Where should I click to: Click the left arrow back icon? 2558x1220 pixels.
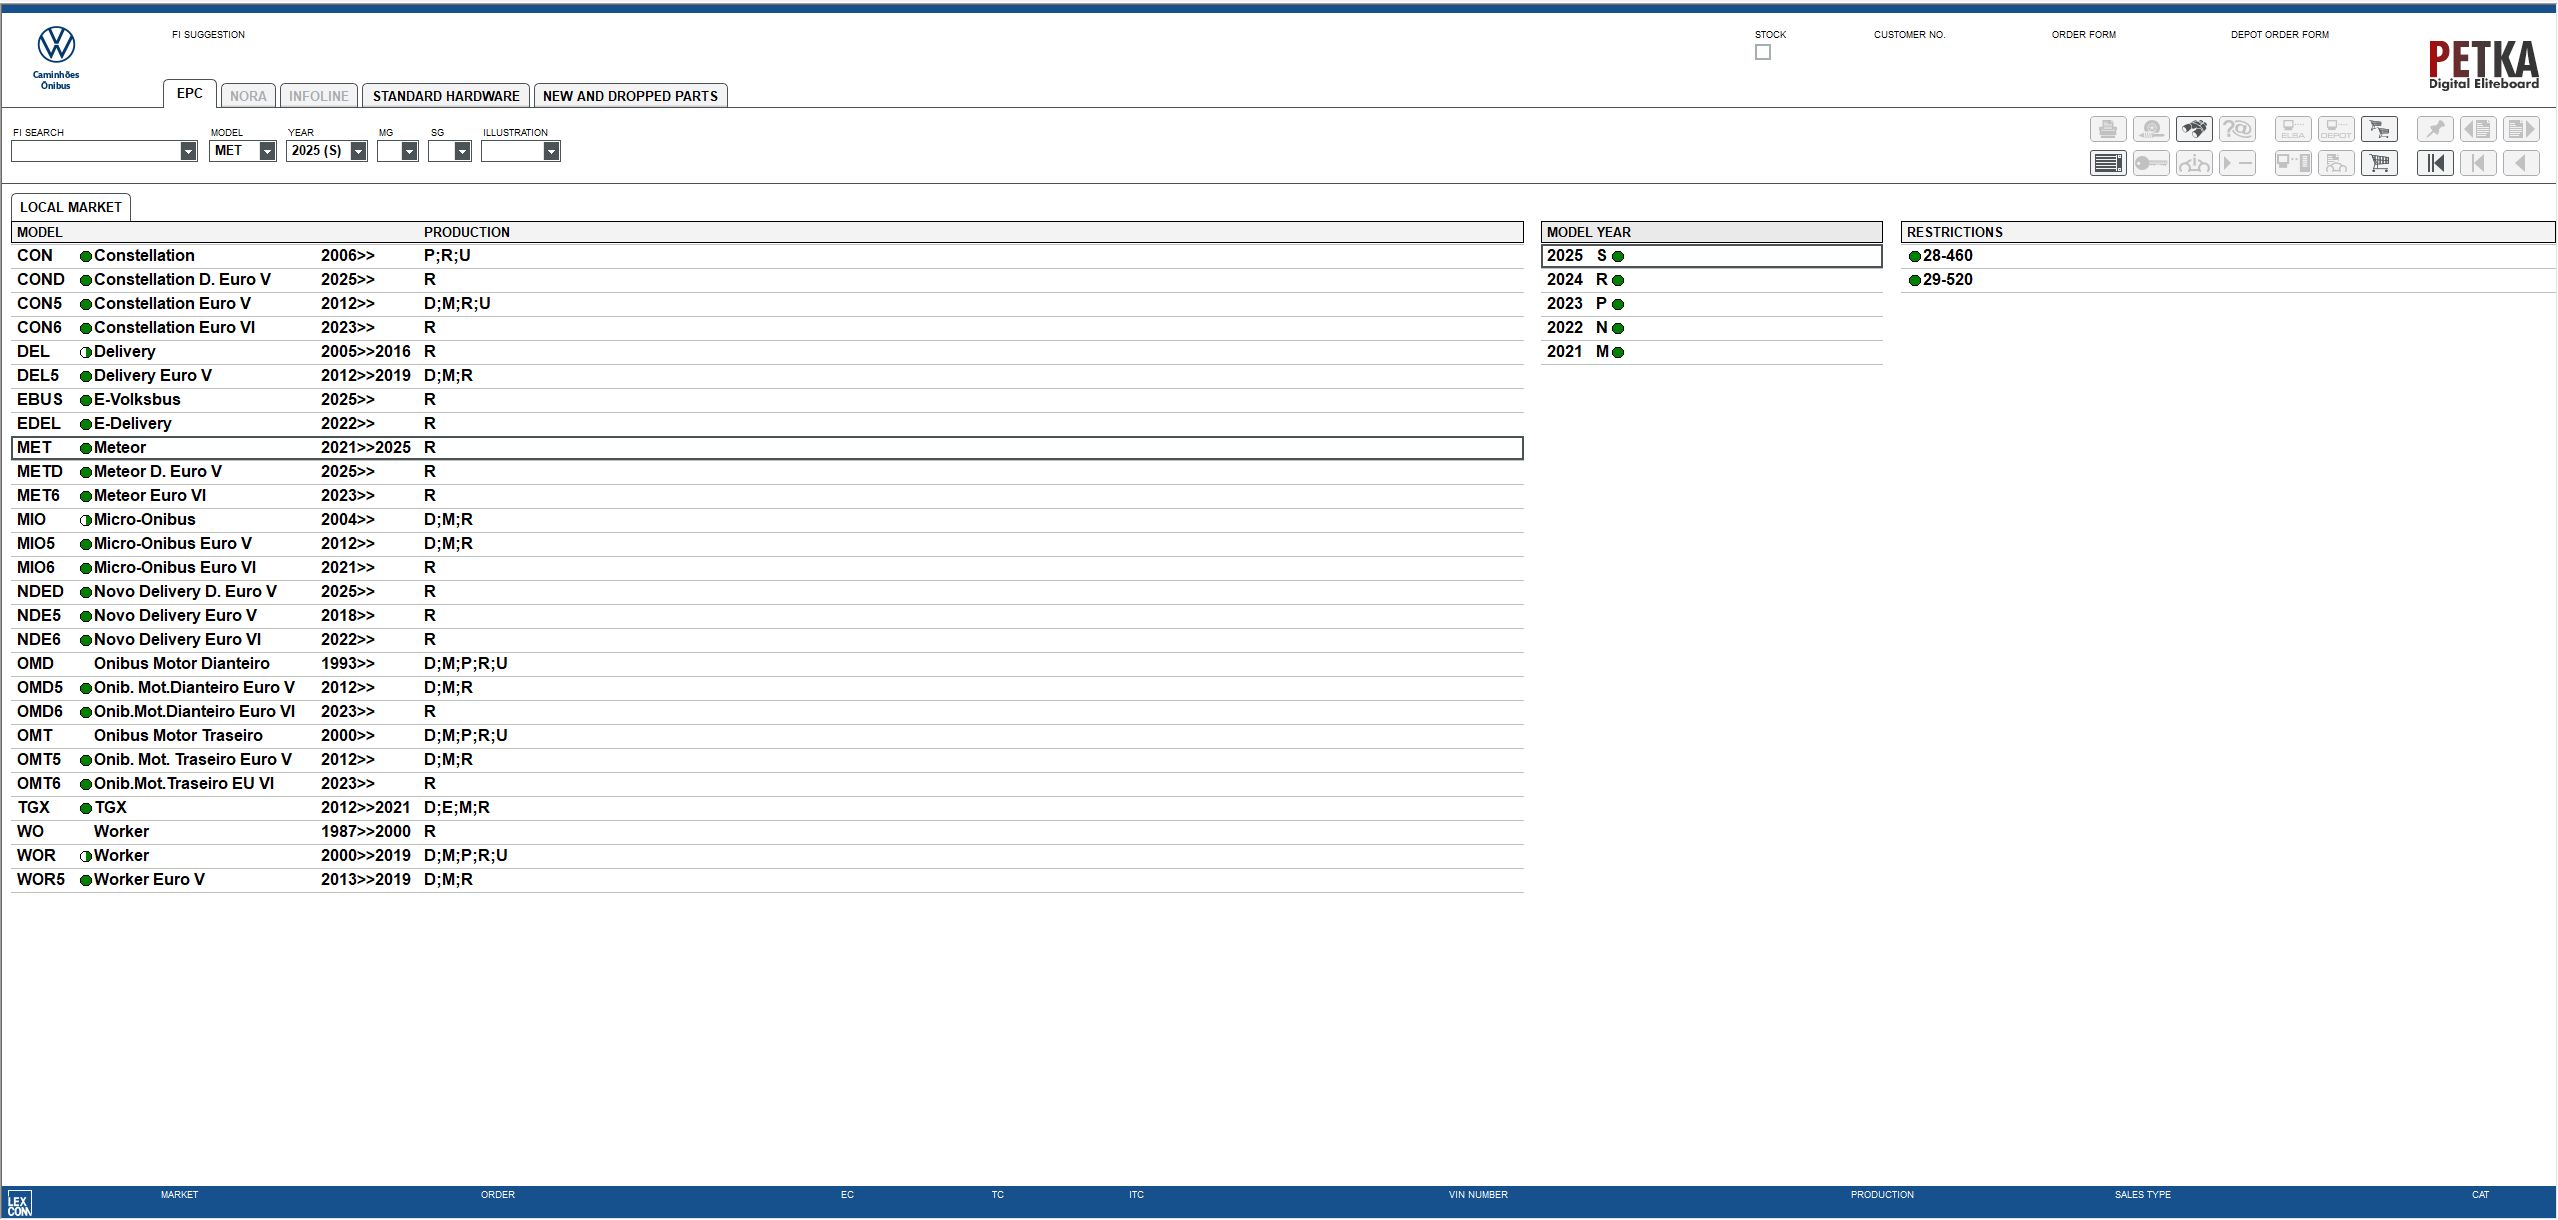click(x=2521, y=163)
